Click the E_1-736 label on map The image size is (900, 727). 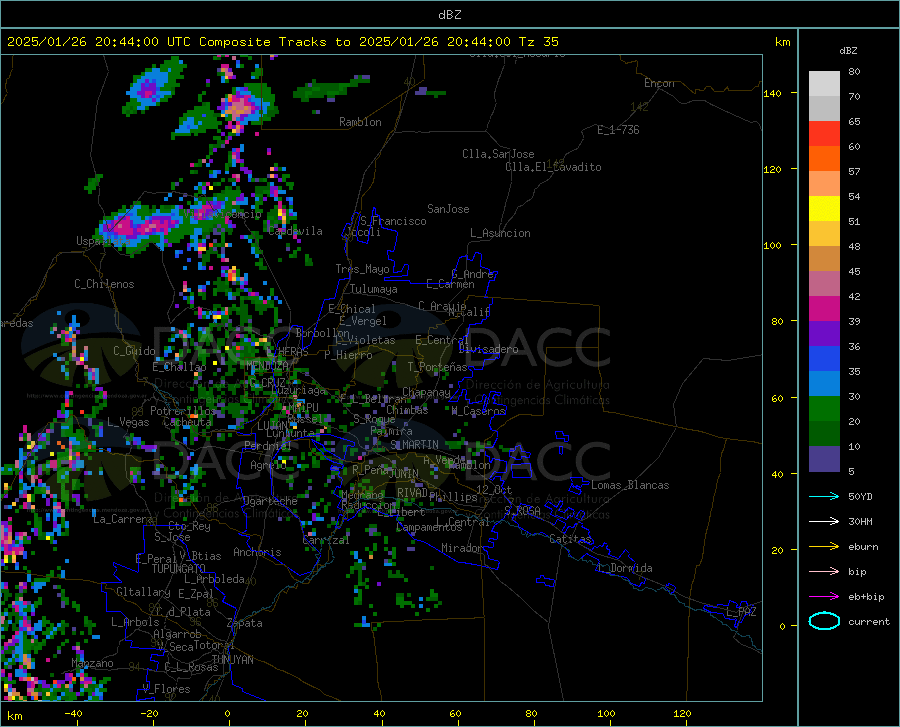[x=618, y=130]
